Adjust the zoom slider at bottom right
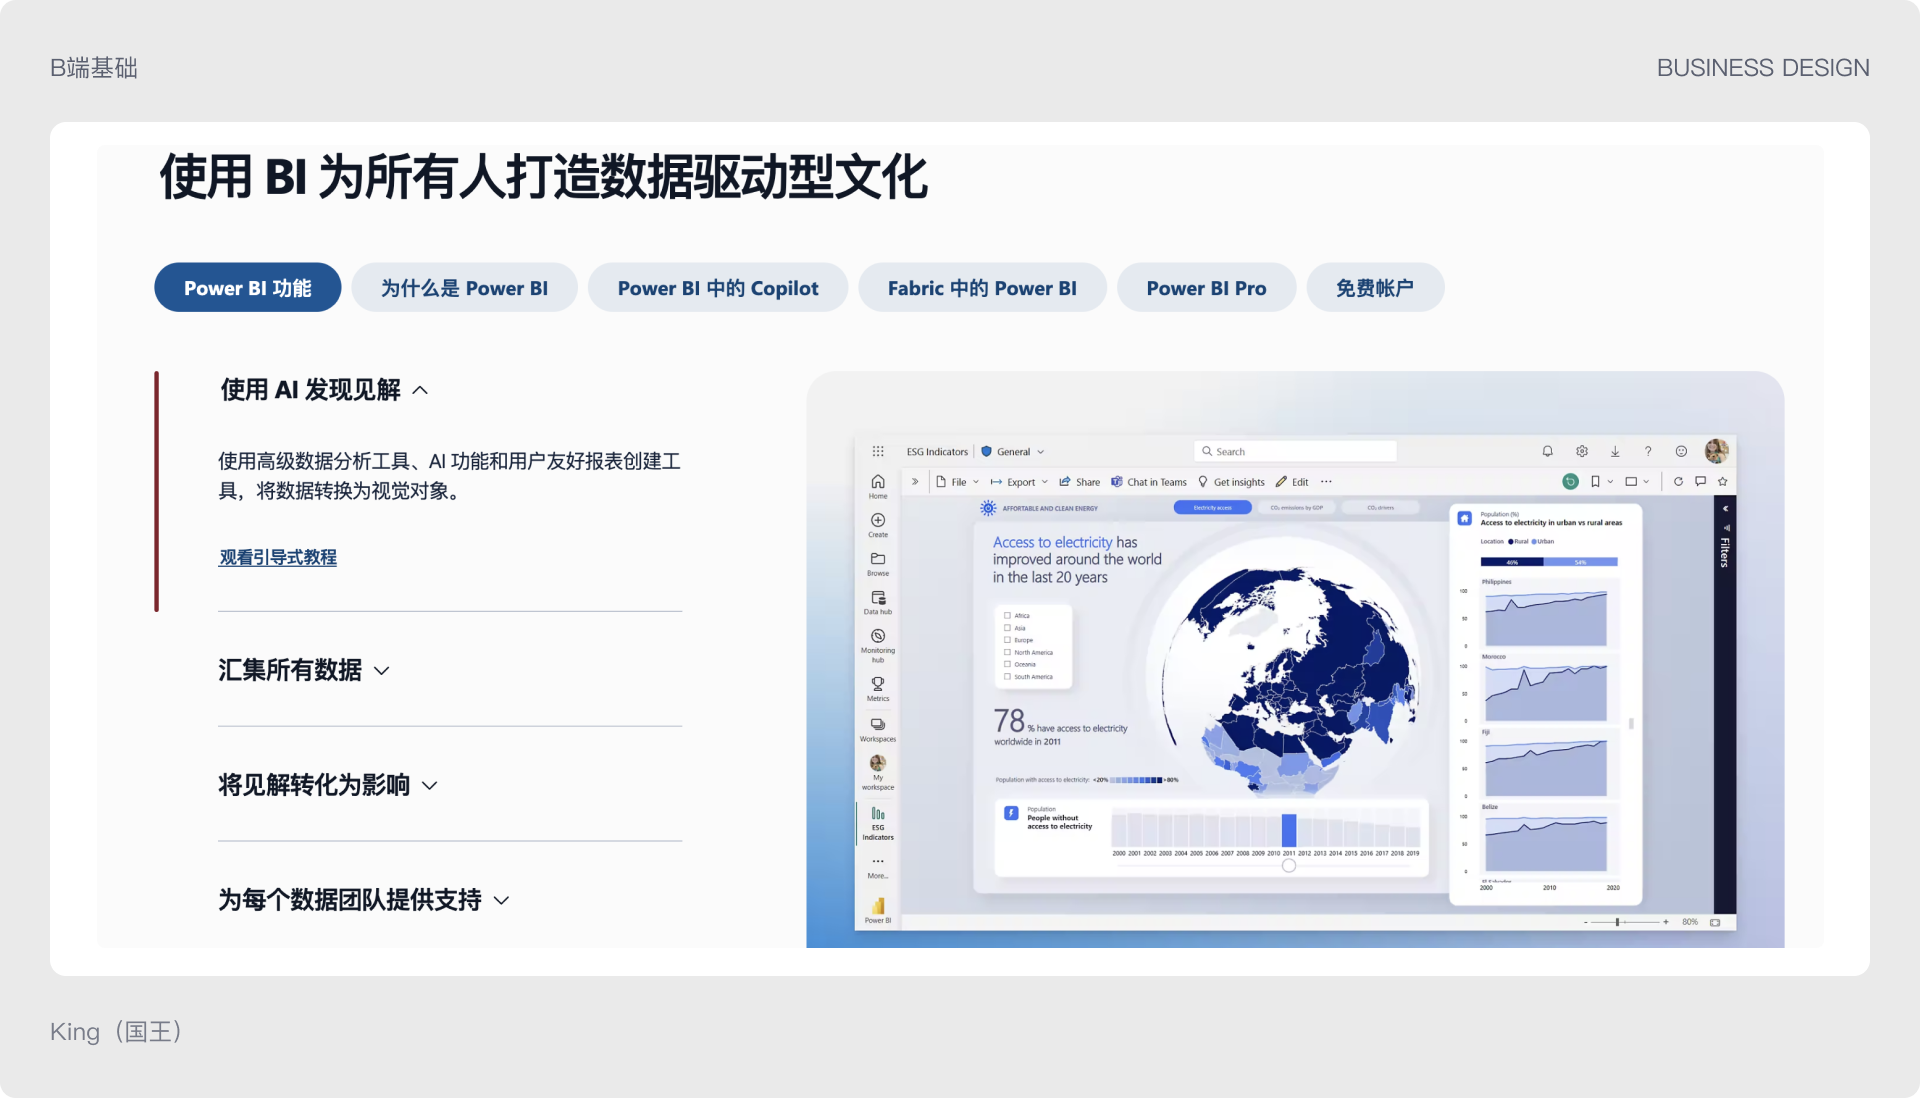Image resolution: width=1920 pixels, height=1098 pixels. [x=1617, y=922]
